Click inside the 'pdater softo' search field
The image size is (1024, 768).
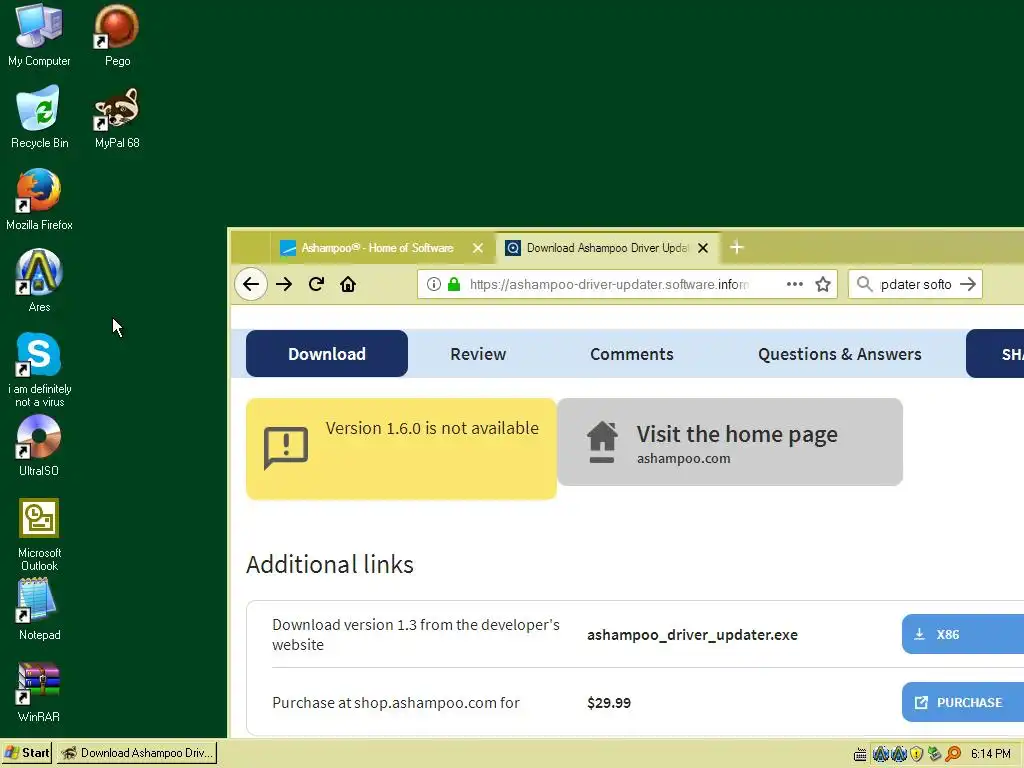tap(916, 284)
